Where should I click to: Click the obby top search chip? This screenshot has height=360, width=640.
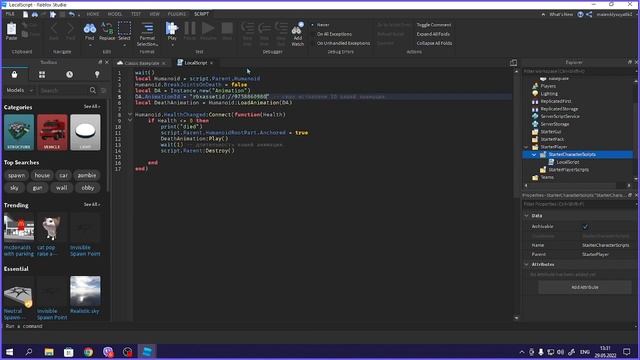[x=88, y=188]
